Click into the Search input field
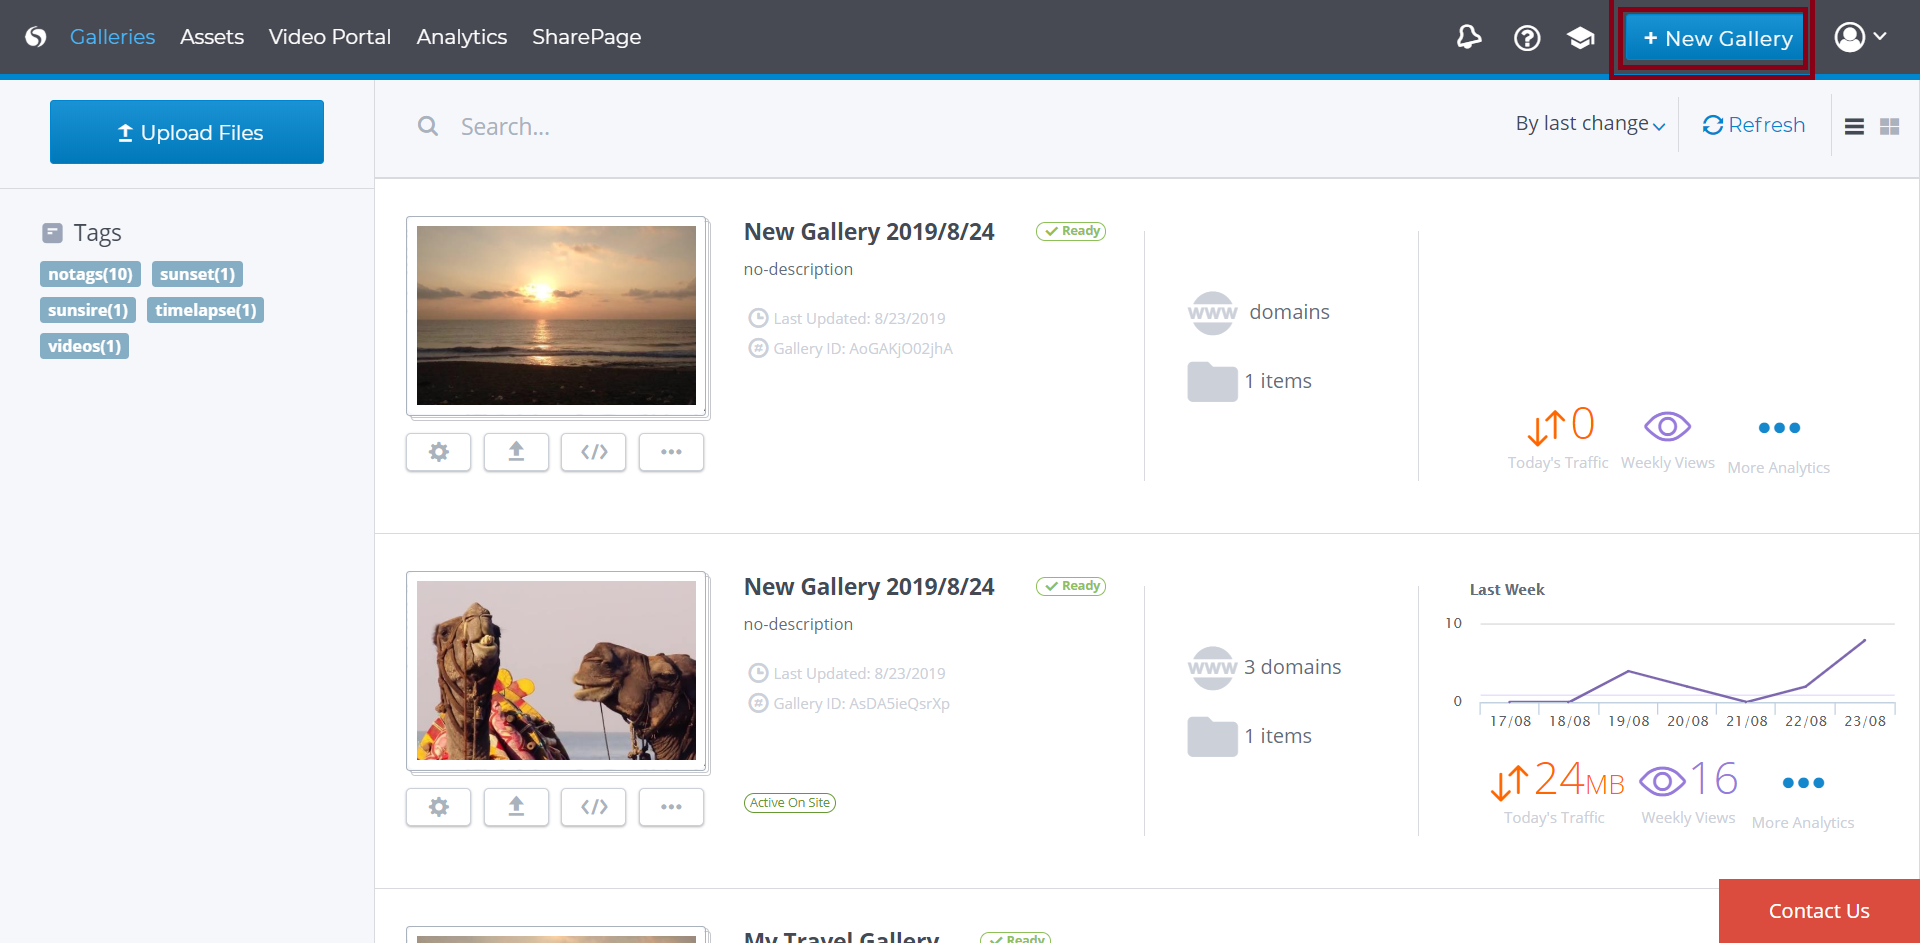Image resolution: width=1920 pixels, height=943 pixels. coord(700,127)
